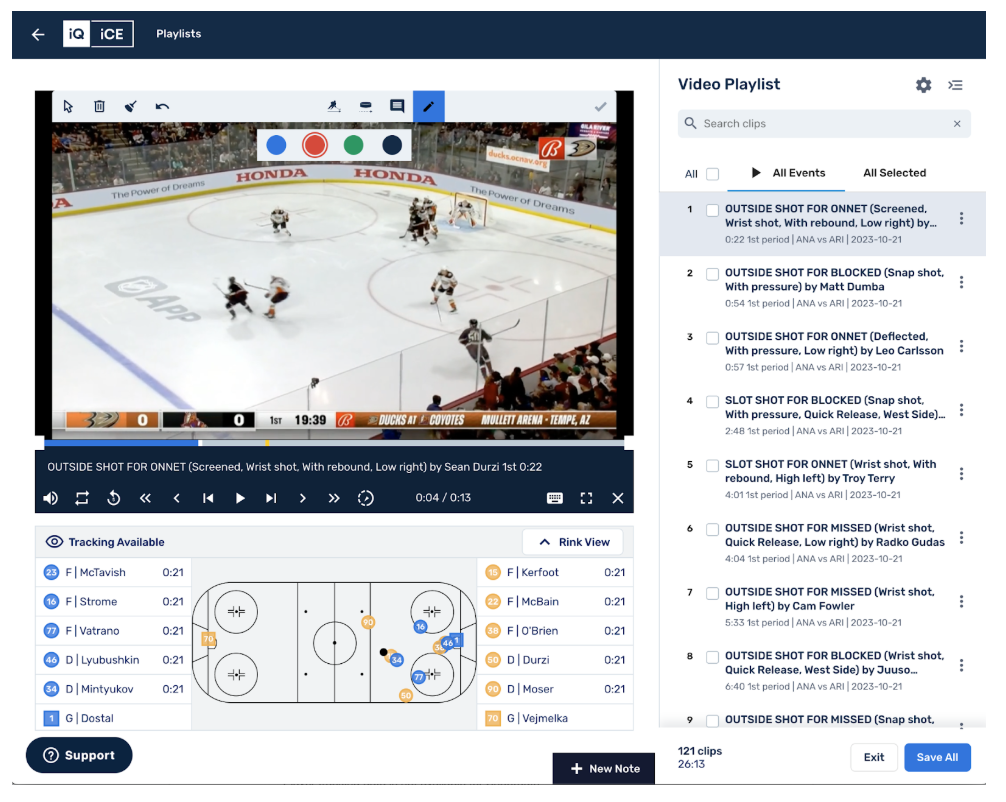Image resolution: width=1006 pixels, height=802 pixels.
Task: Select the cursor pointer tool
Action: pyautogui.click(x=68, y=107)
